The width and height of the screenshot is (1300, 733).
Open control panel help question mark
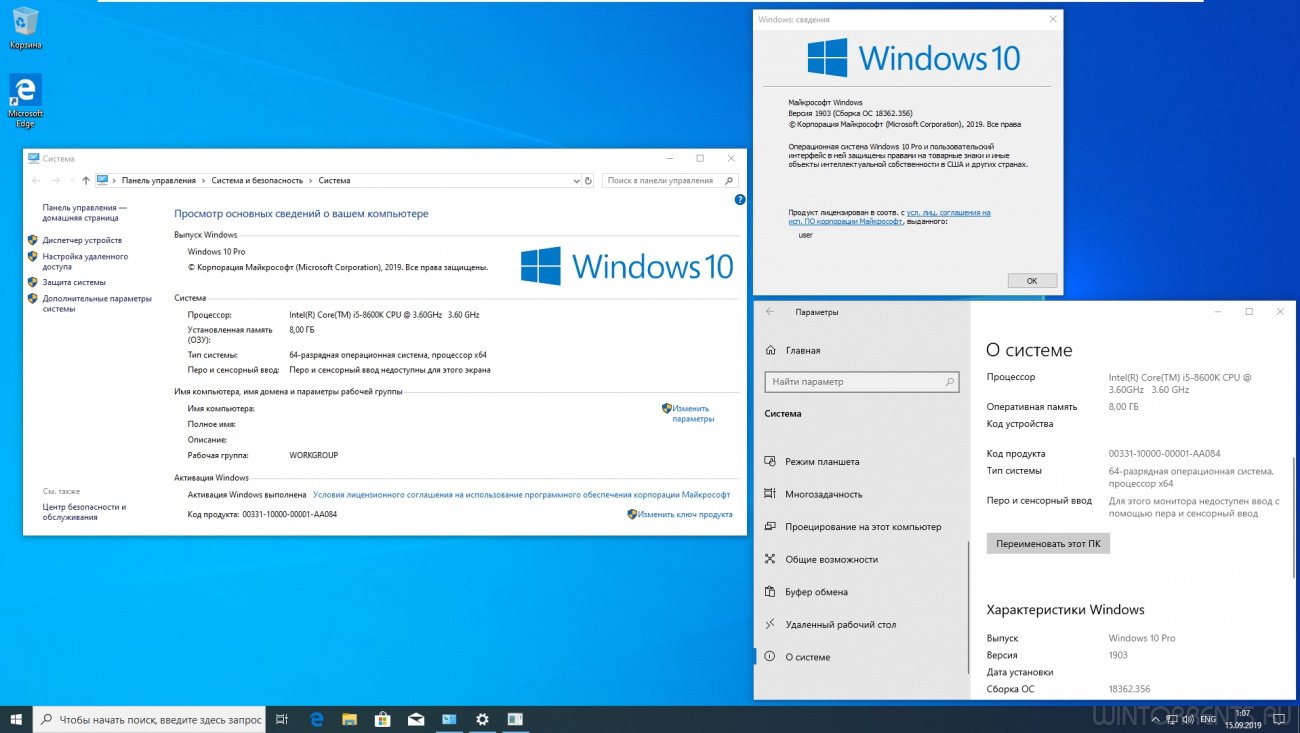[740, 200]
